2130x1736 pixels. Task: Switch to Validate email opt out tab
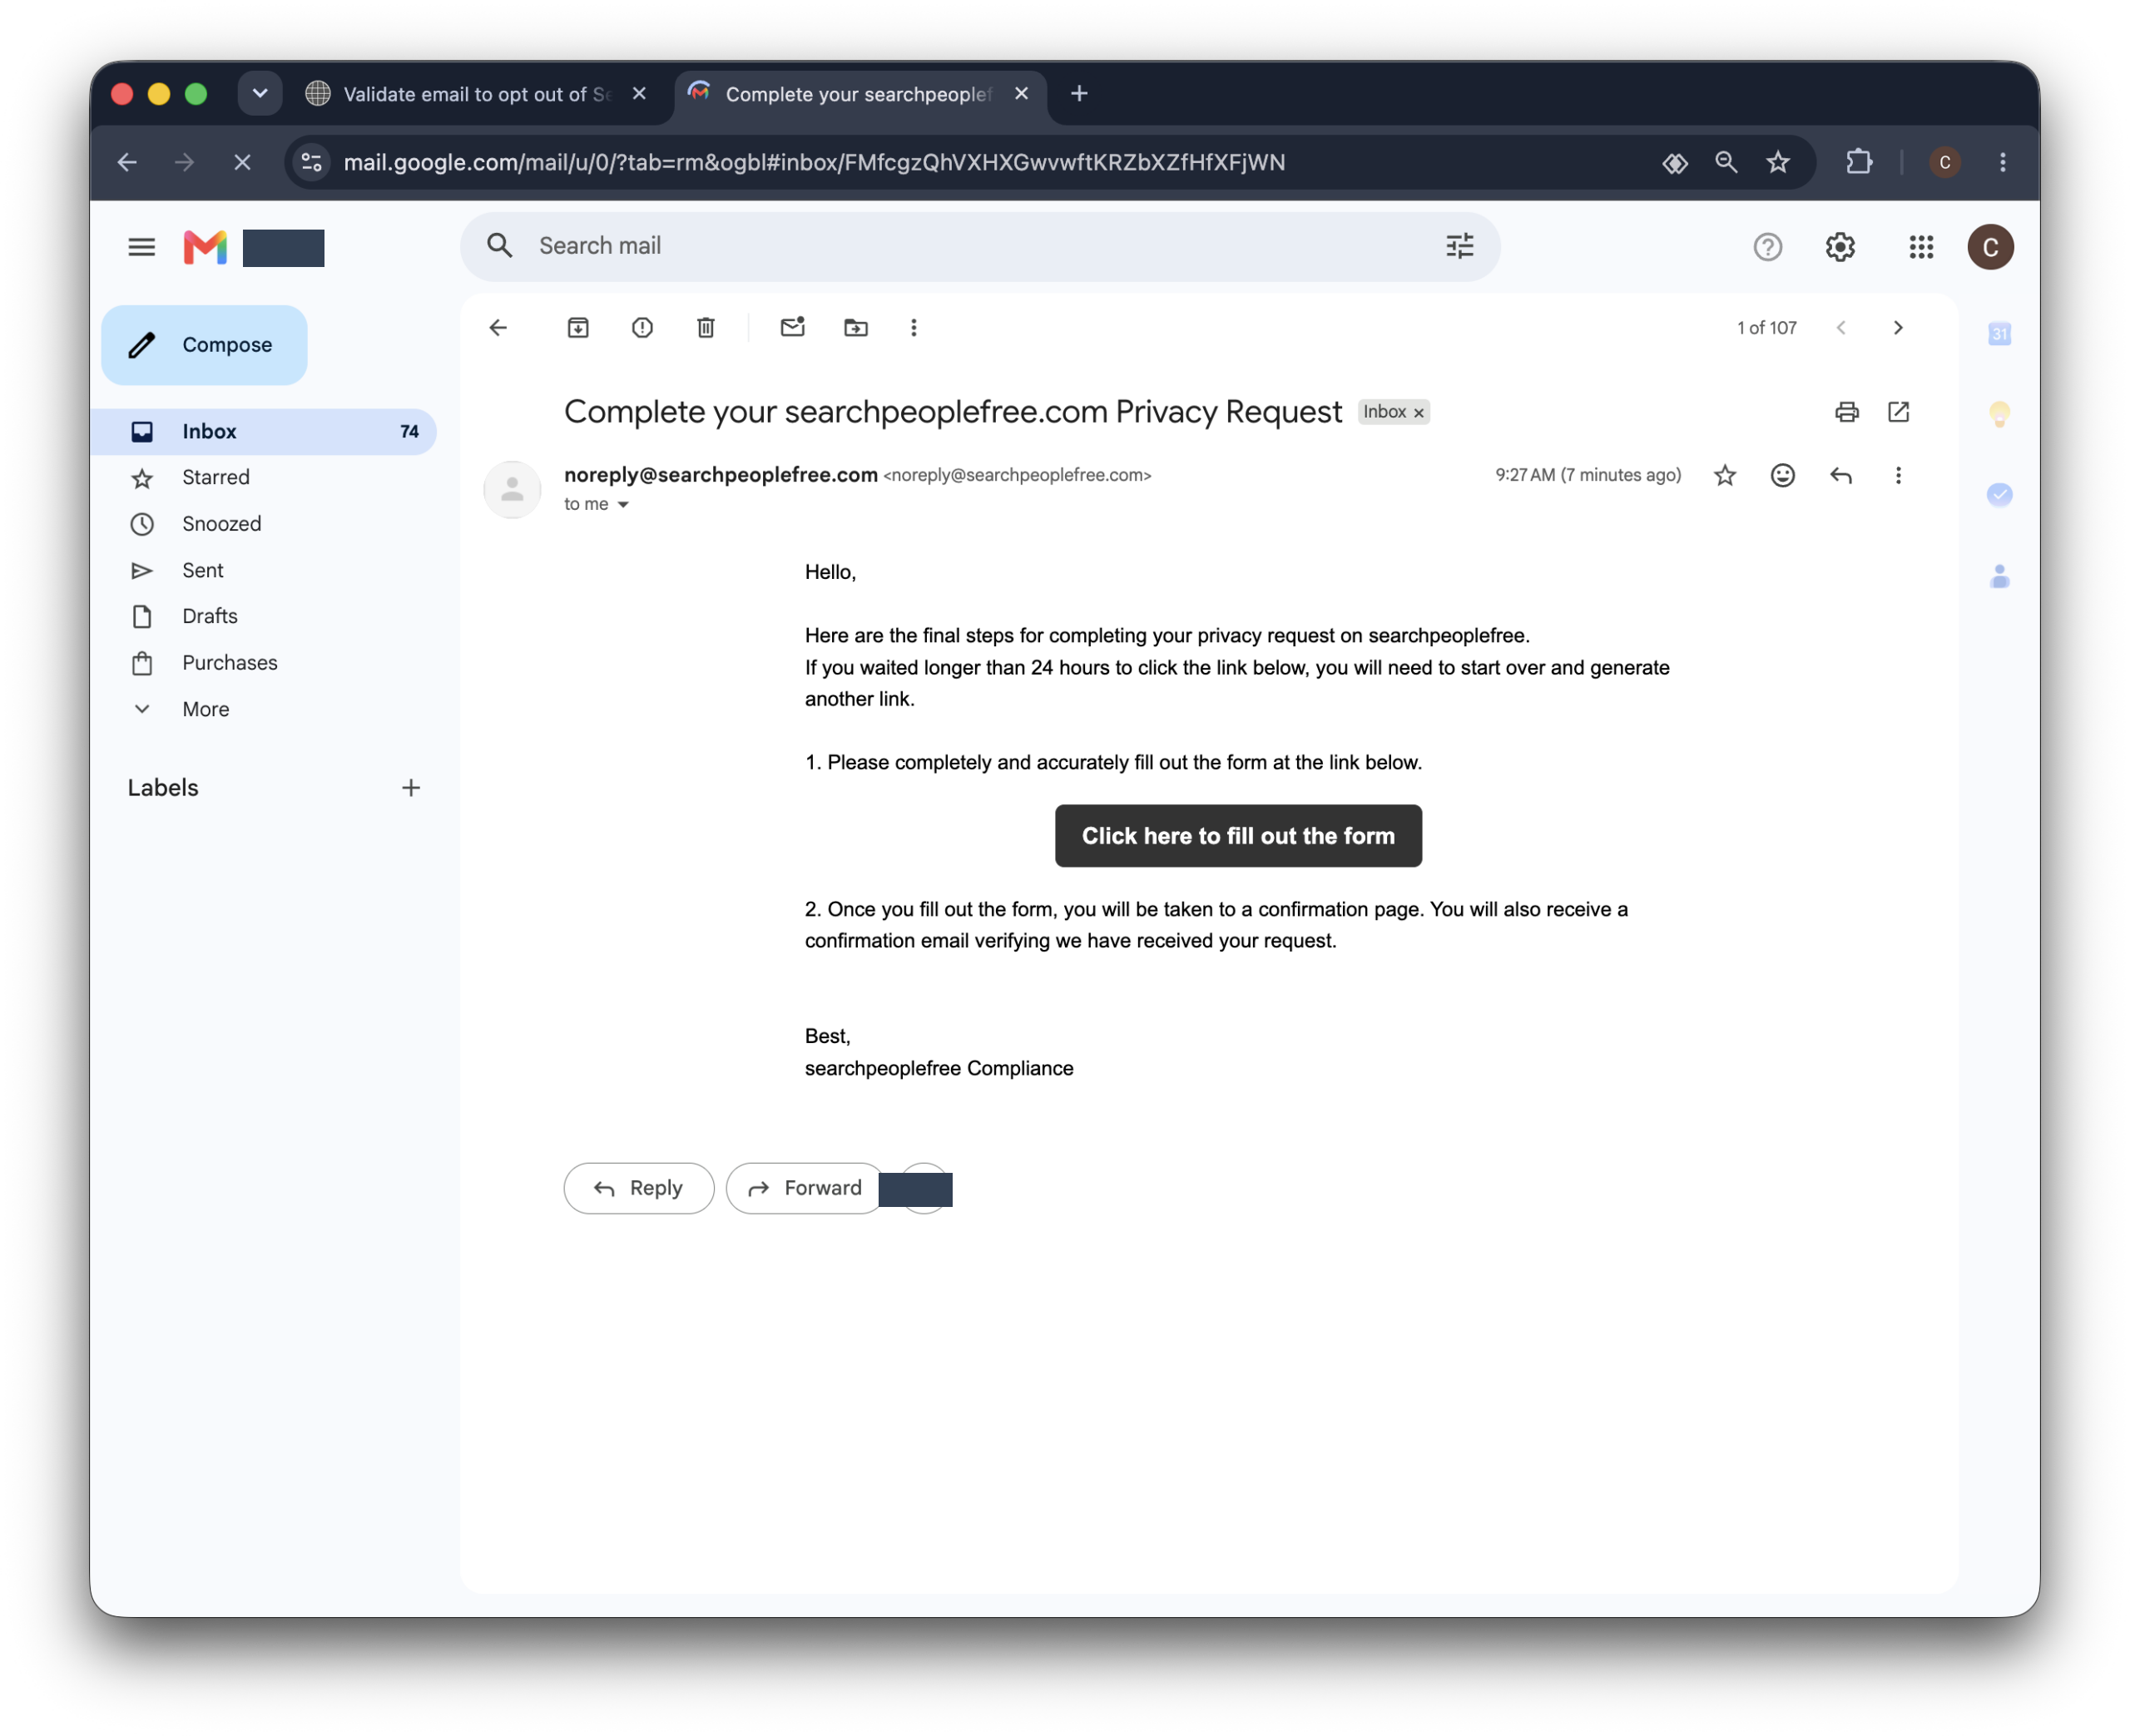tap(475, 94)
